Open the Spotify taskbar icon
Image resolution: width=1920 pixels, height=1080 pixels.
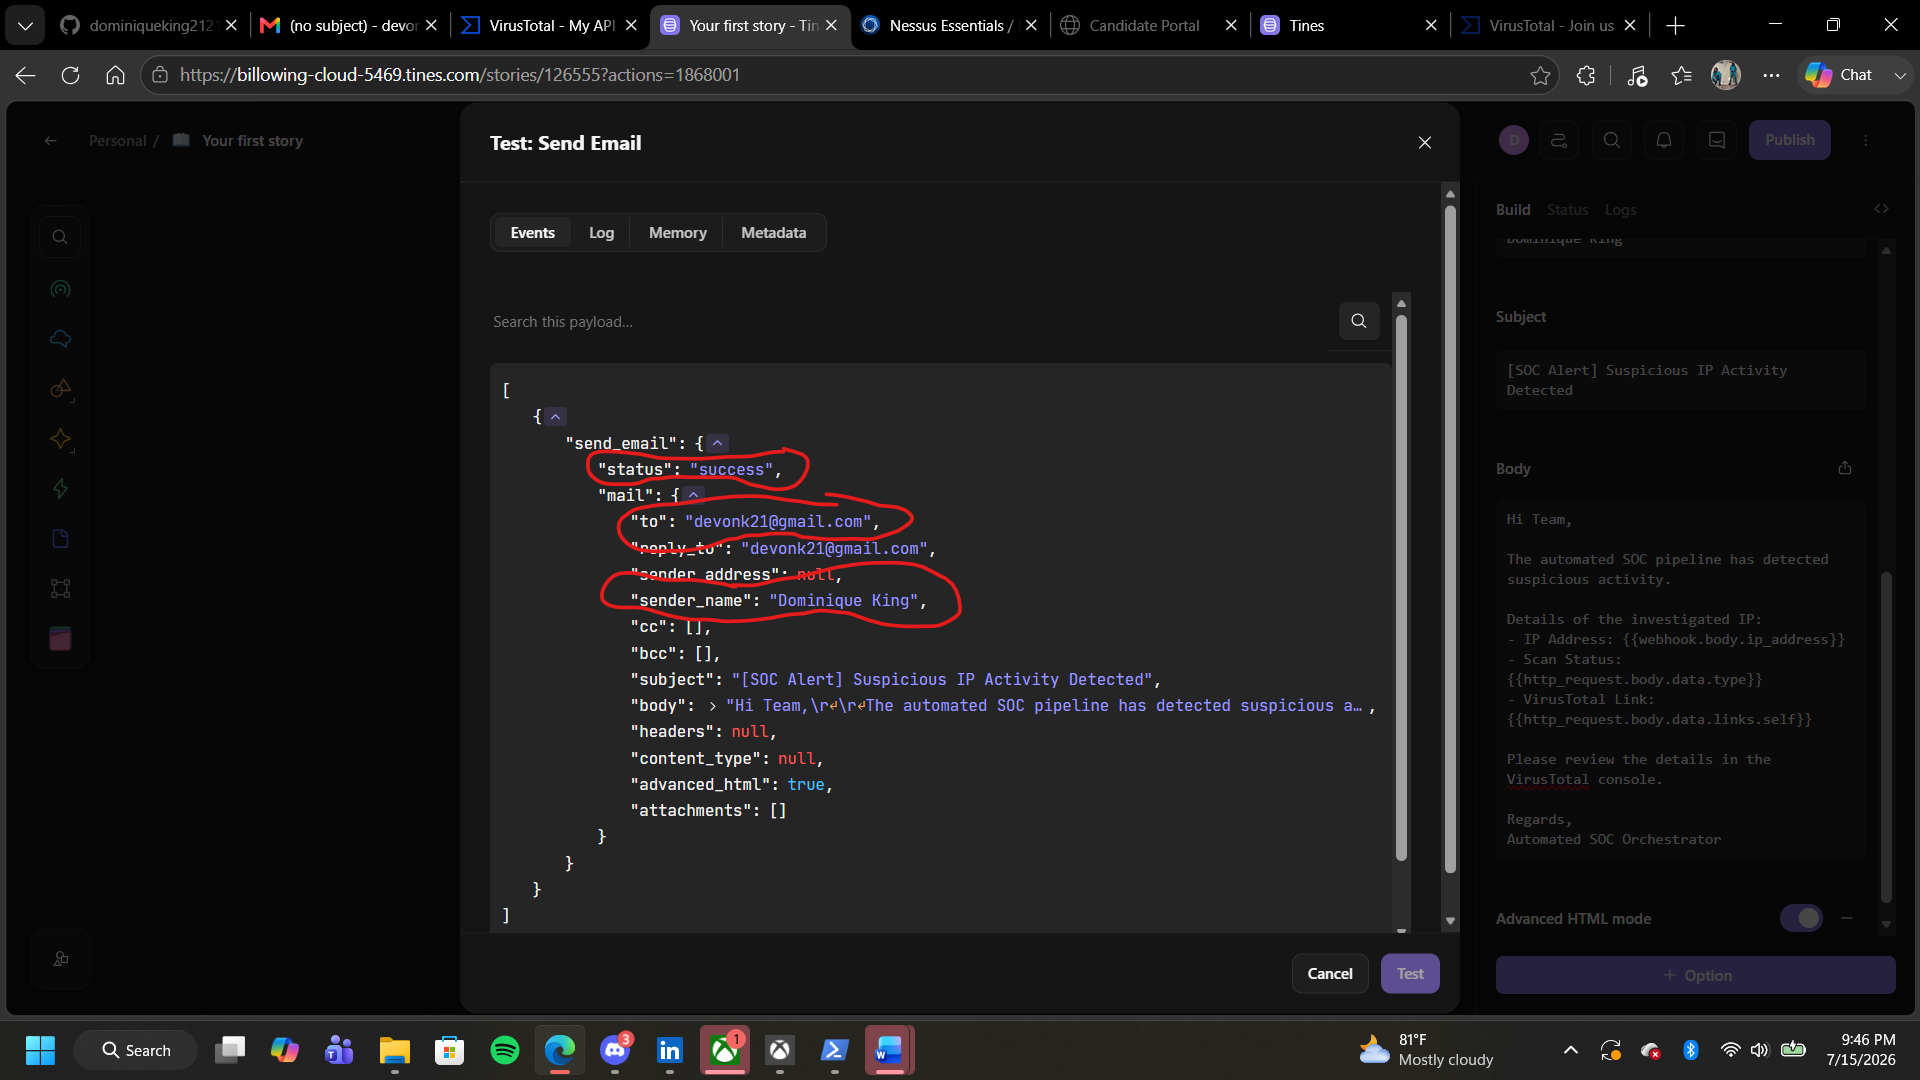(x=505, y=1050)
